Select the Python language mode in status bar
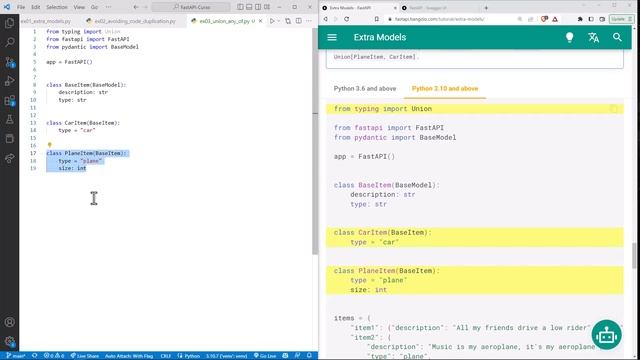 (189, 356)
